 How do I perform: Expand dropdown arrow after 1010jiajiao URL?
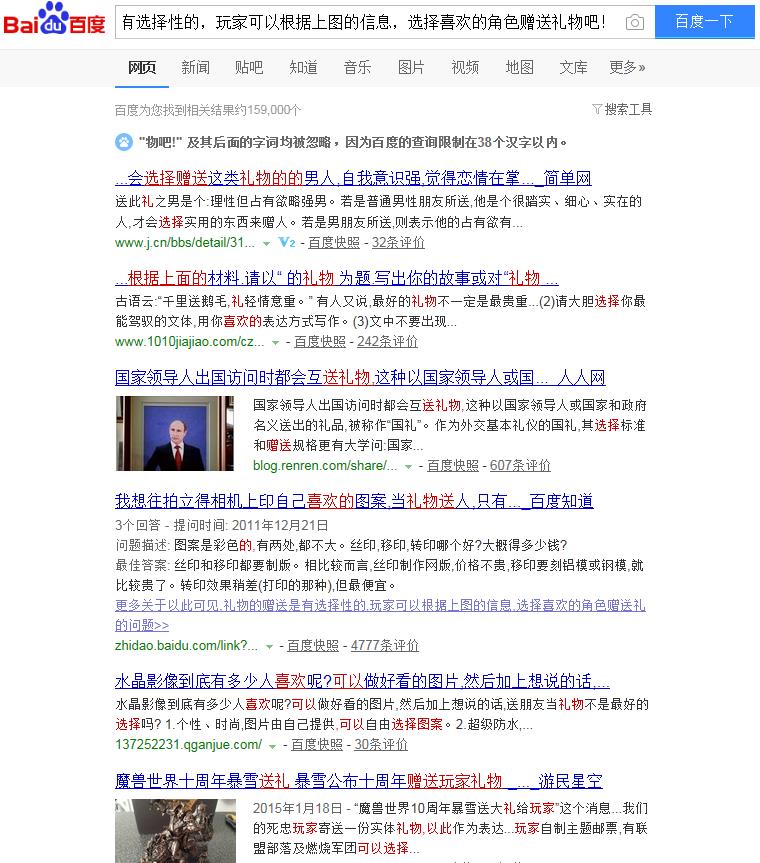click(275, 342)
